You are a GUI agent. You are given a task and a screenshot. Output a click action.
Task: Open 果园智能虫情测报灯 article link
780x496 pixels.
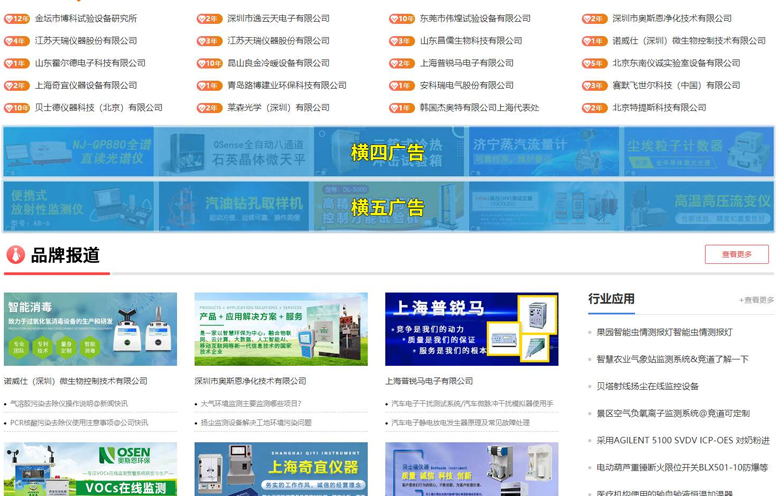click(x=664, y=332)
